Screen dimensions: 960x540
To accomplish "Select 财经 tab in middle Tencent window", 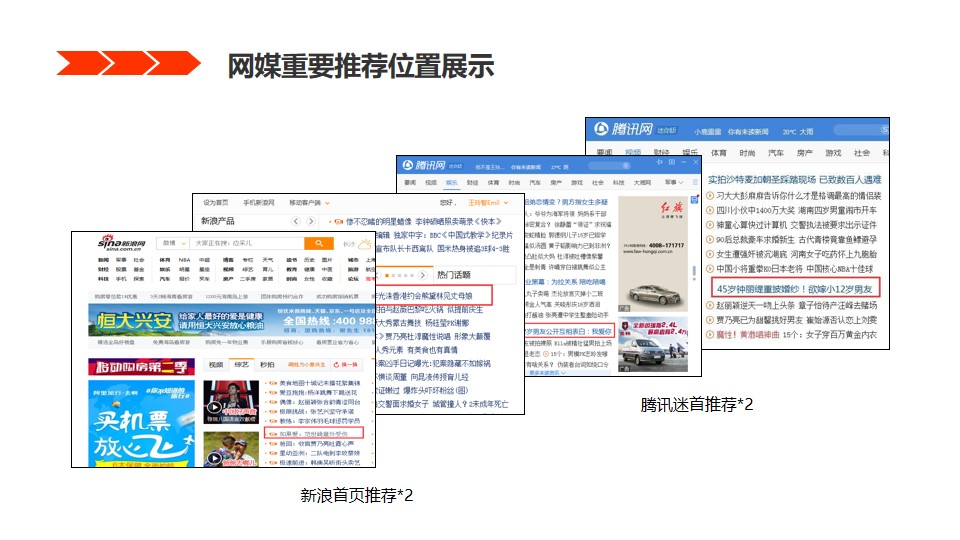I will 473,182.
